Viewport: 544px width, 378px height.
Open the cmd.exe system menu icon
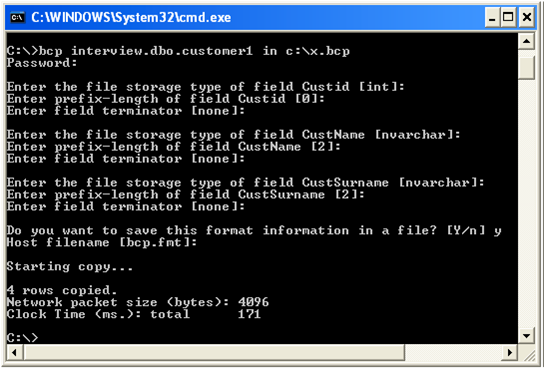click(17, 17)
